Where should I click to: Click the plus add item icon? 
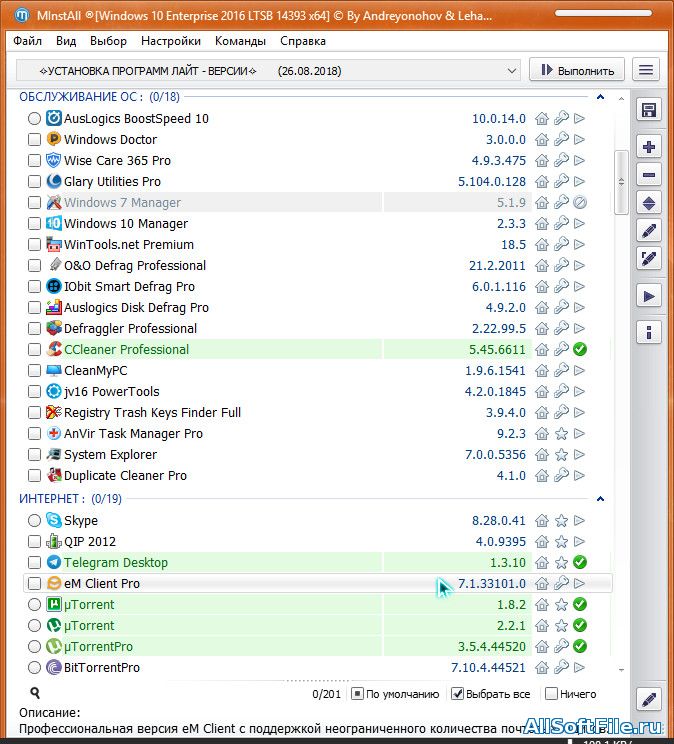click(648, 147)
